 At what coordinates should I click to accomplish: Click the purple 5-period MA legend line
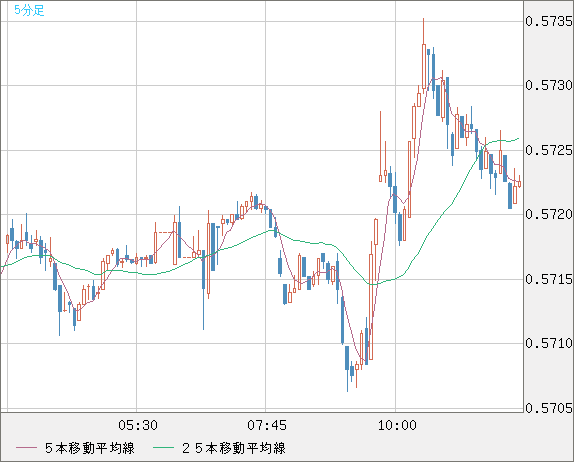coord(27,448)
